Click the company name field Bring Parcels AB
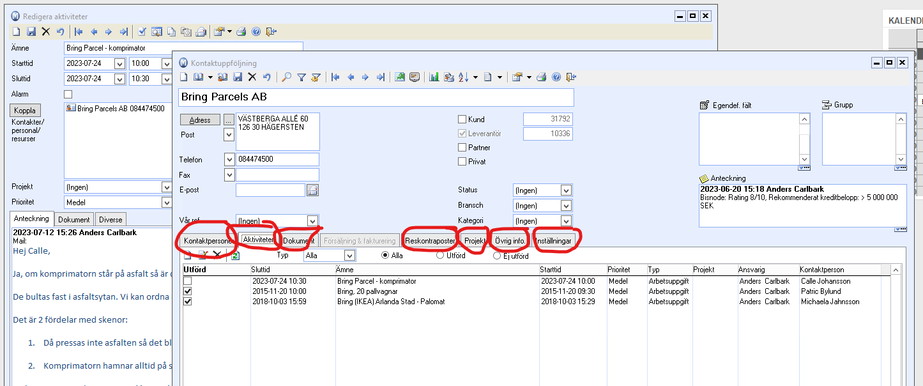The image size is (923, 386). [x=376, y=97]
